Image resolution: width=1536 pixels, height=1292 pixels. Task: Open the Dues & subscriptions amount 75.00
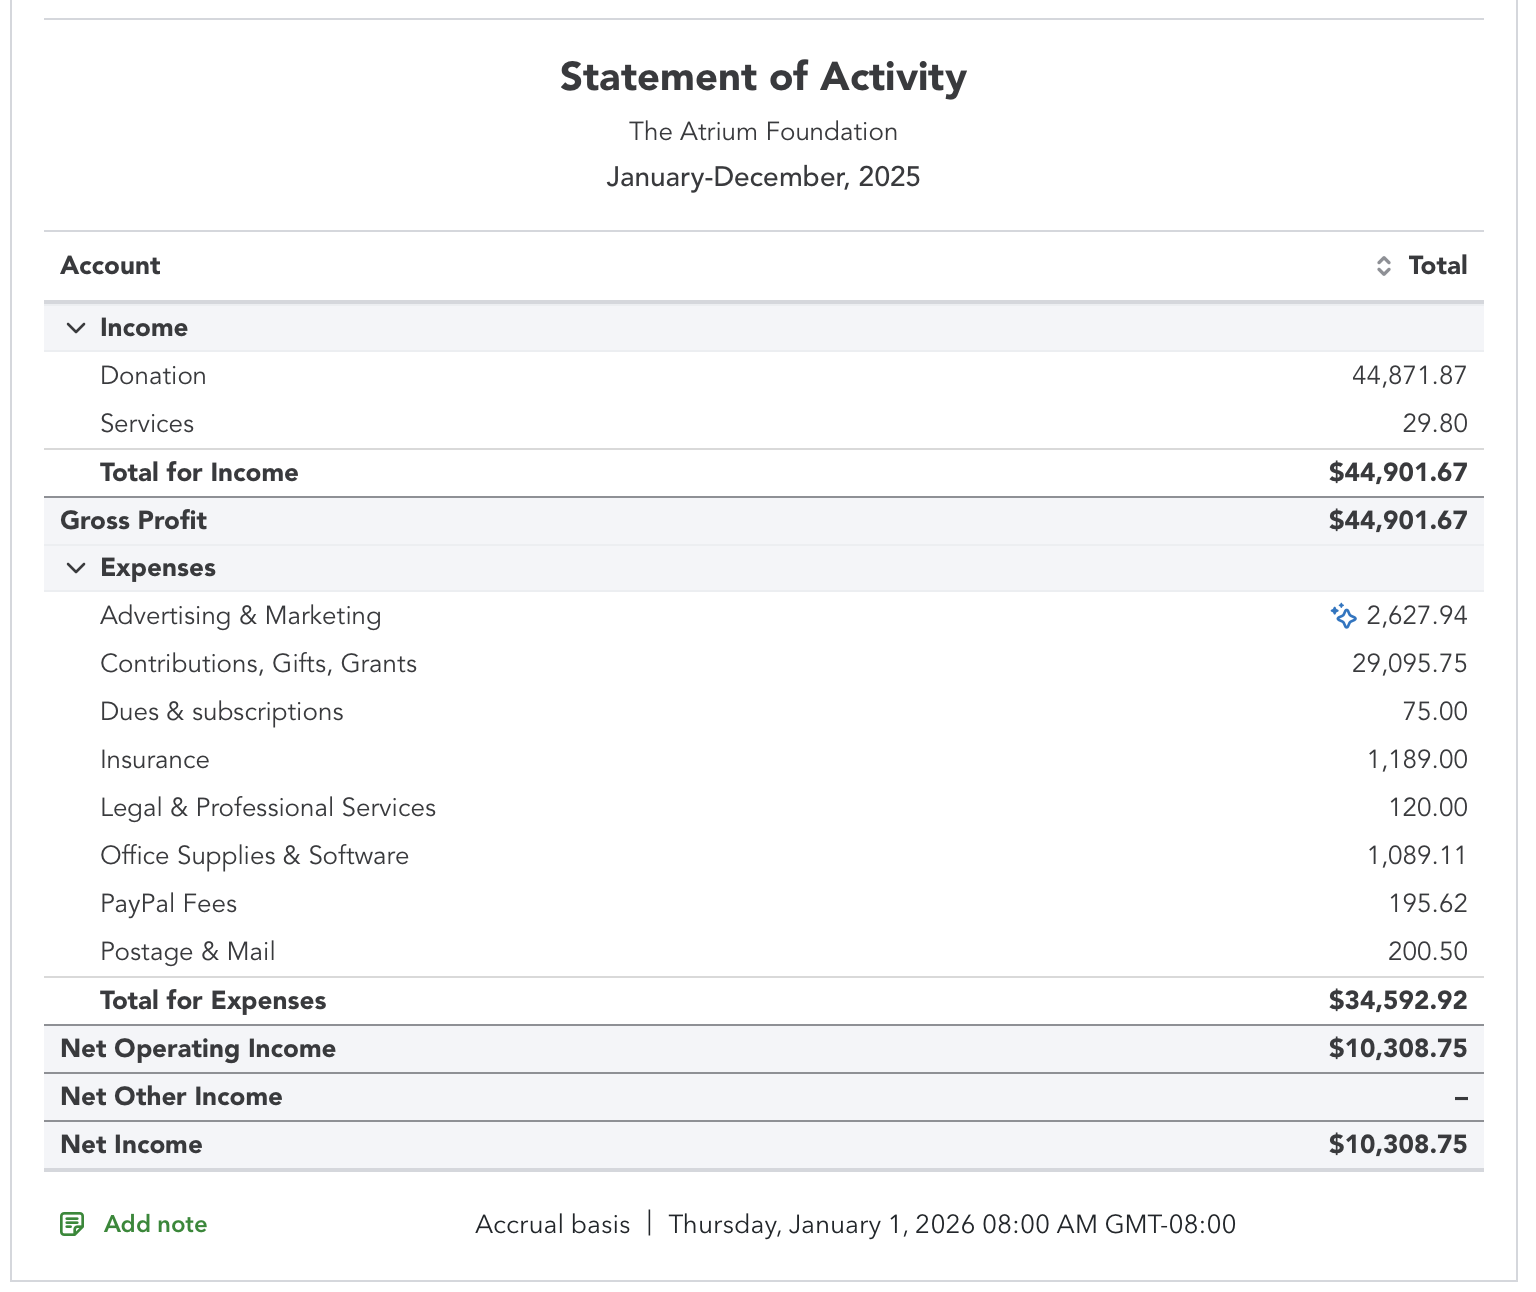pos(1434,712)
